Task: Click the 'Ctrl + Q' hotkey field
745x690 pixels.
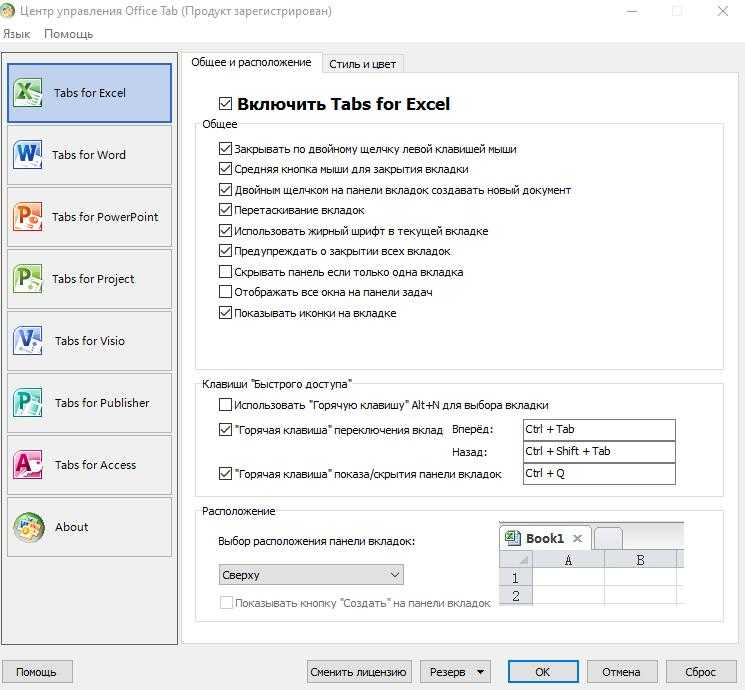Action: tap(599, 473)
